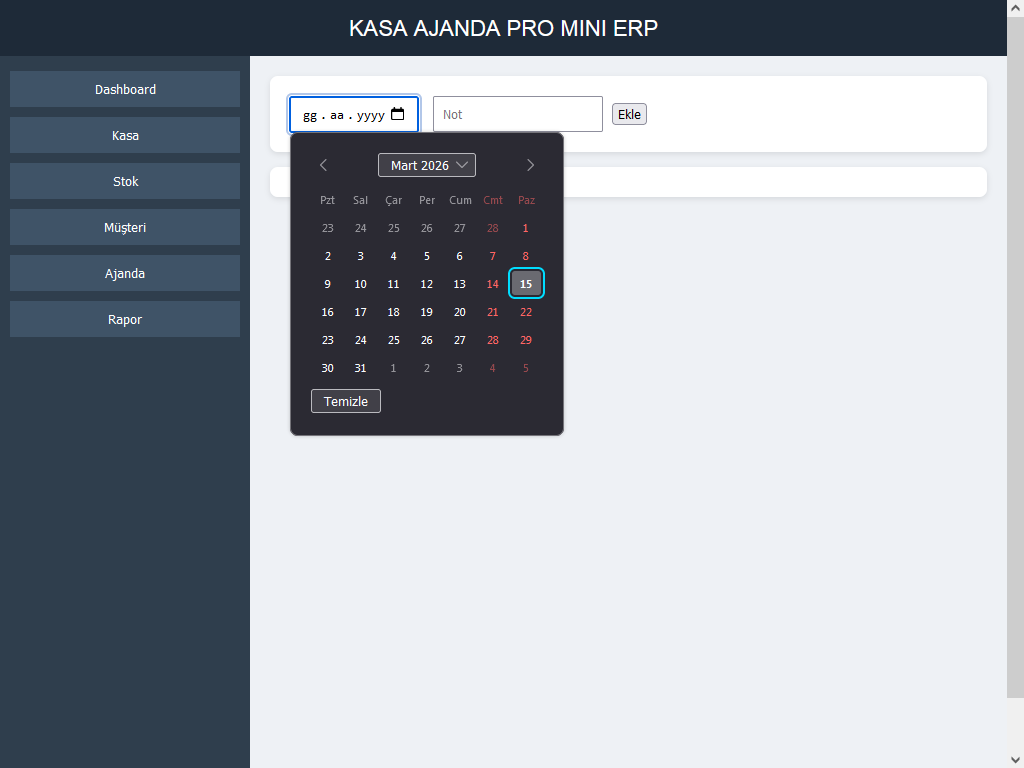
Task: Expand the Mart 2026 month dropdown
Action: [x=427, y=165]
